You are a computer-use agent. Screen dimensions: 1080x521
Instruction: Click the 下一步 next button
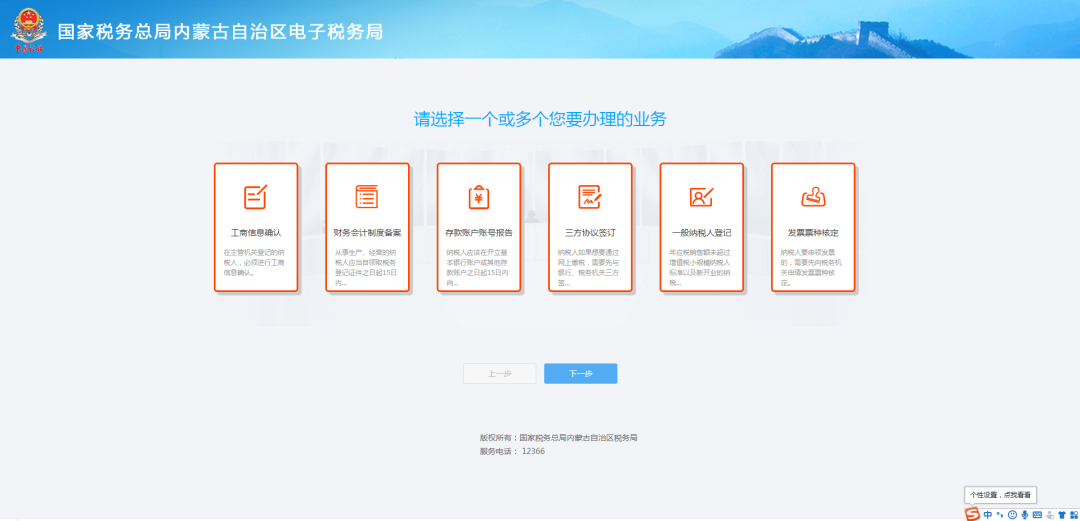pyautogui.click(x=581, y=374)
